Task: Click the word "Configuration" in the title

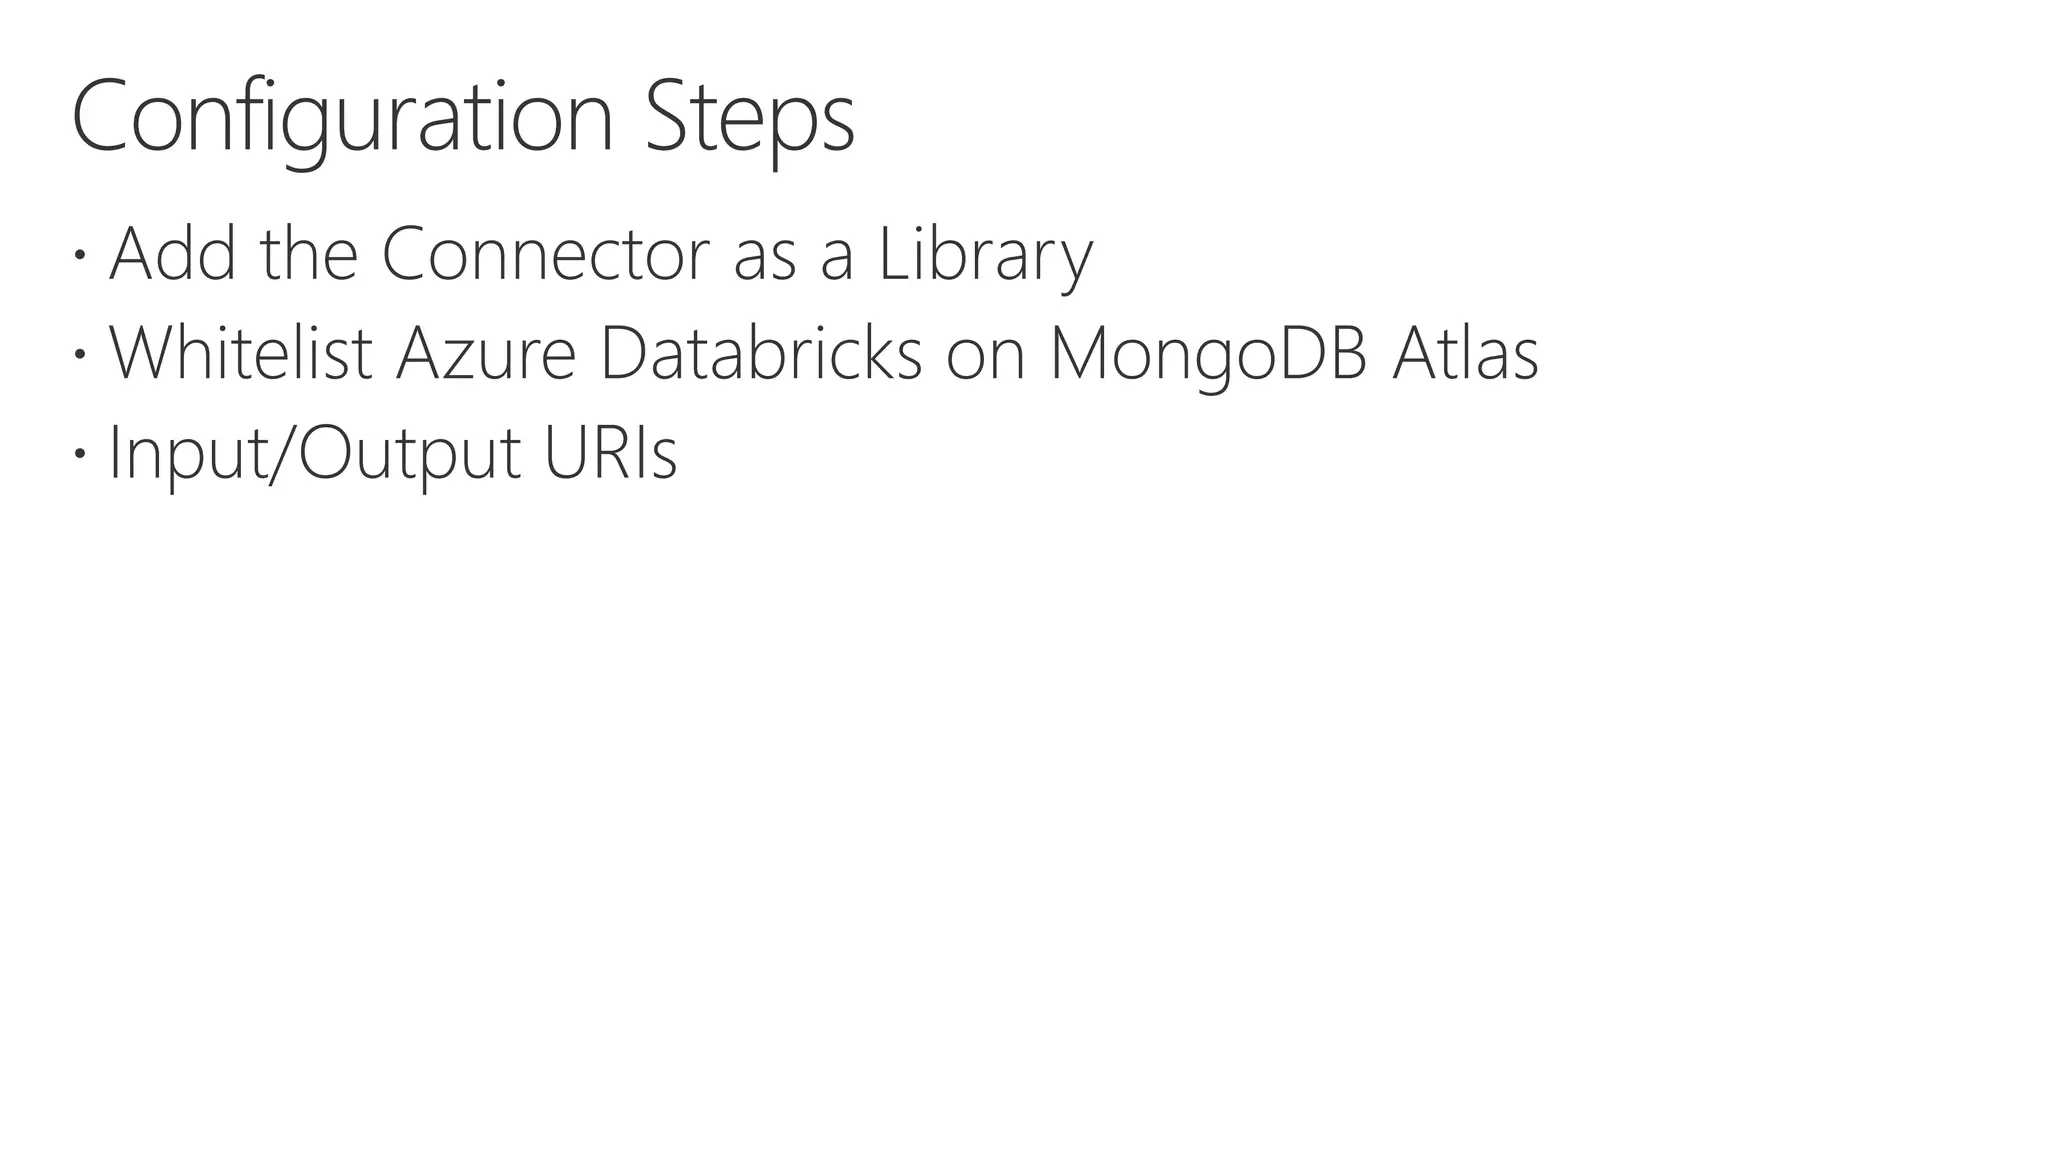Action: (342, 117)
